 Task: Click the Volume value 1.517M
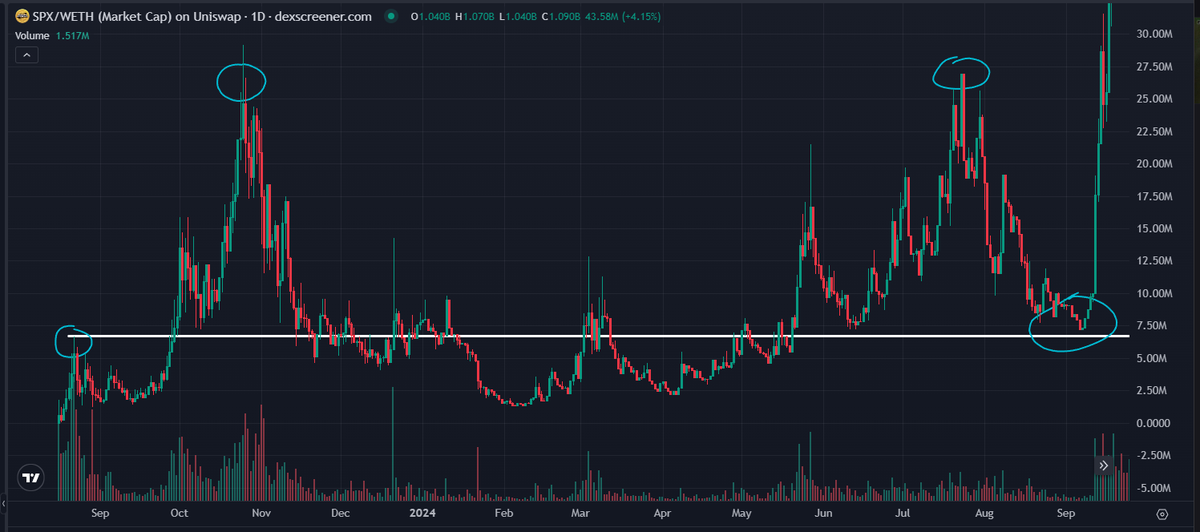pyautogui.click(x=74, y=36)
